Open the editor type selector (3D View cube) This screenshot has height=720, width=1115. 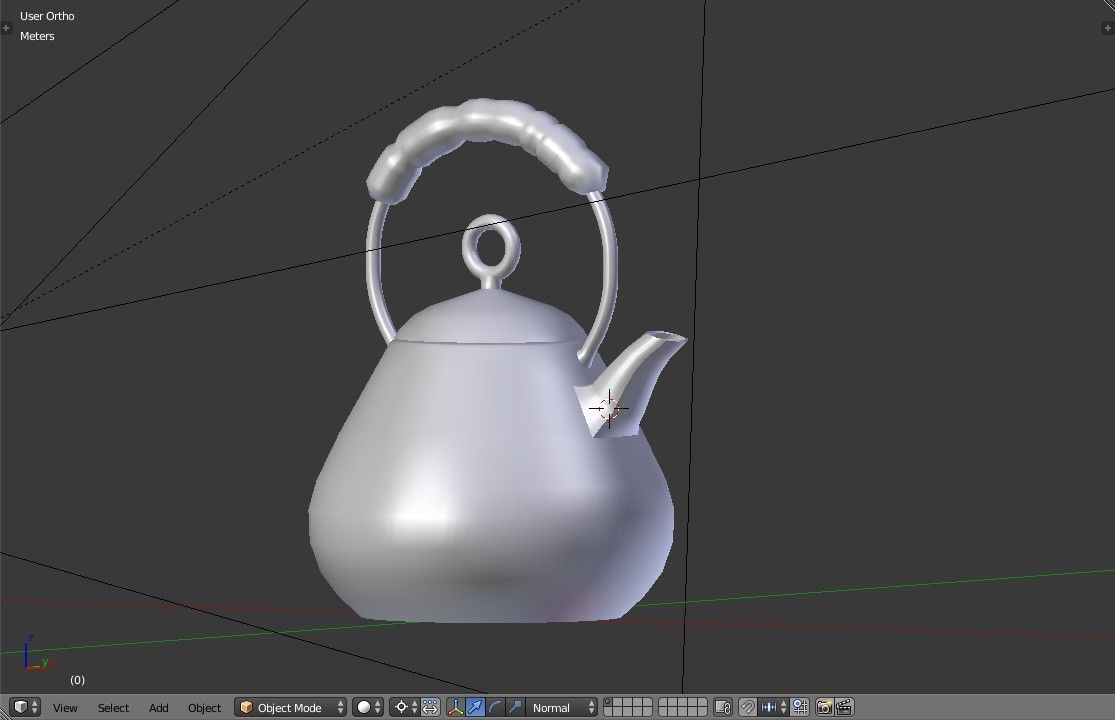pos(25,707)
